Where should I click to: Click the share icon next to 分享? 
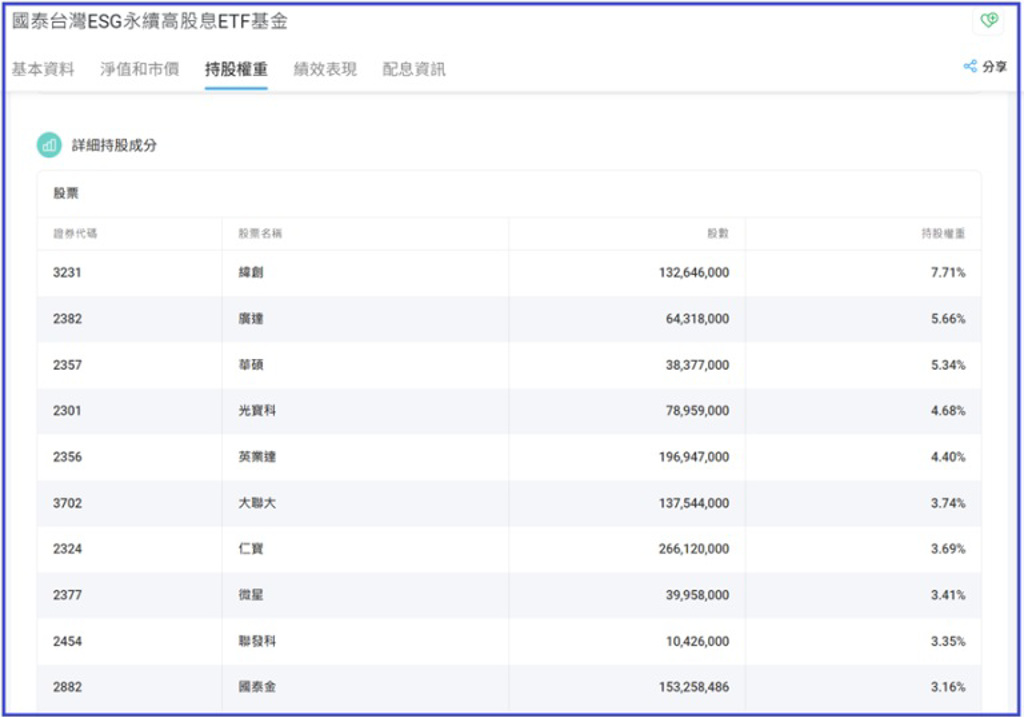pos(969,67)
